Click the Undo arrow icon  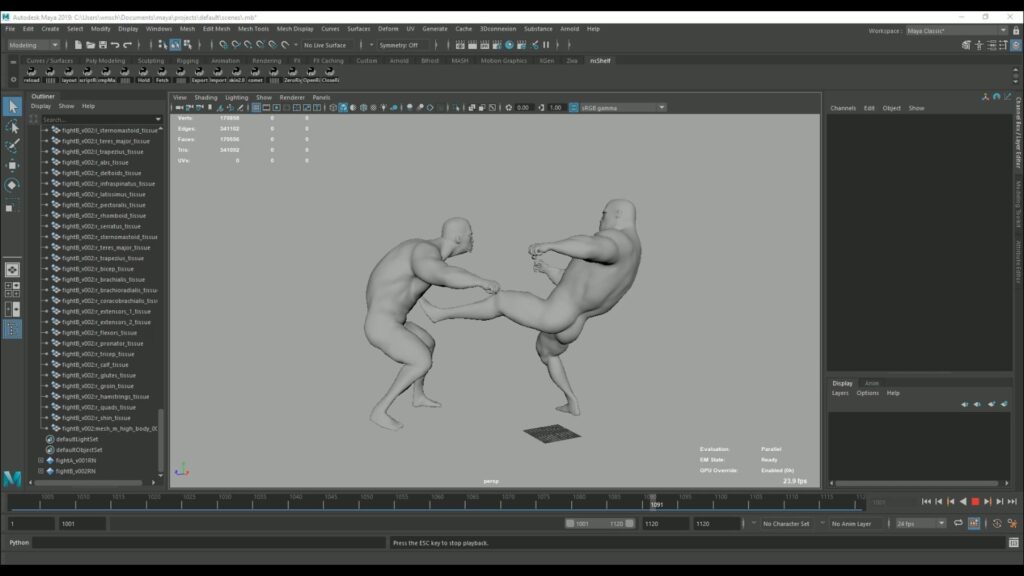(115, 45)
